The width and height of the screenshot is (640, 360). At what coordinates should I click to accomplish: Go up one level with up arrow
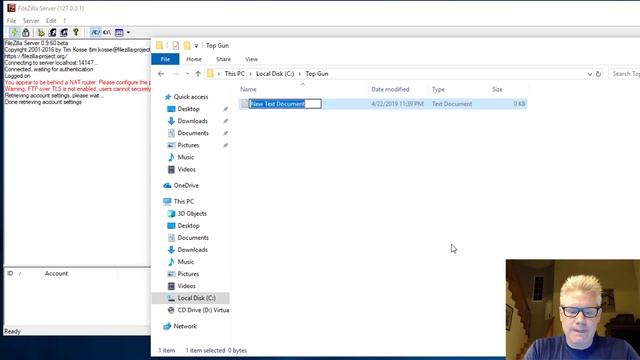(198, 74)
